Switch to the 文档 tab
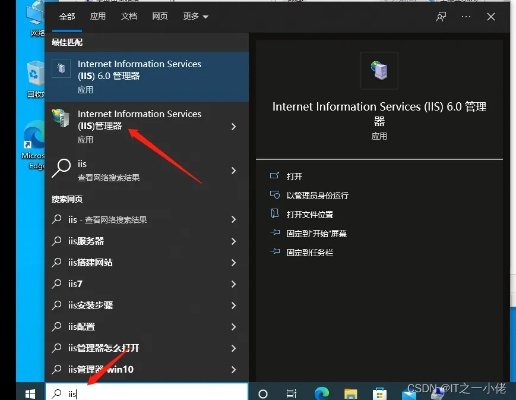Screen dimensions: 516x400 (129, 16)
